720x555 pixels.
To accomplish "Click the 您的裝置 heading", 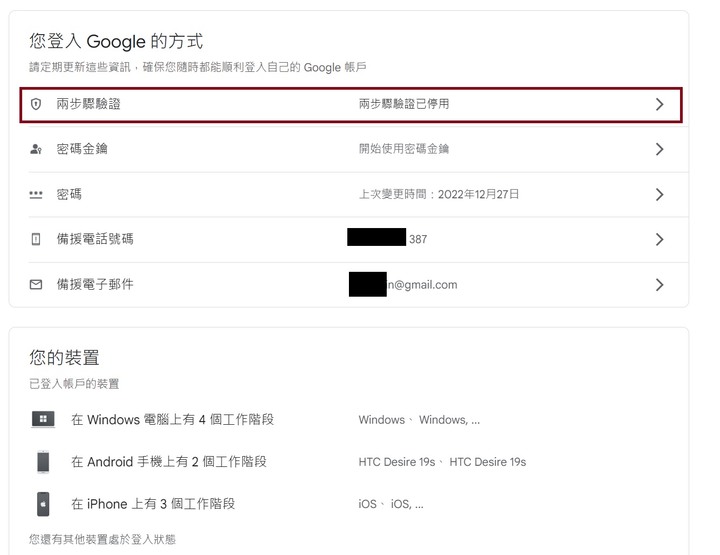I will 64,358.
